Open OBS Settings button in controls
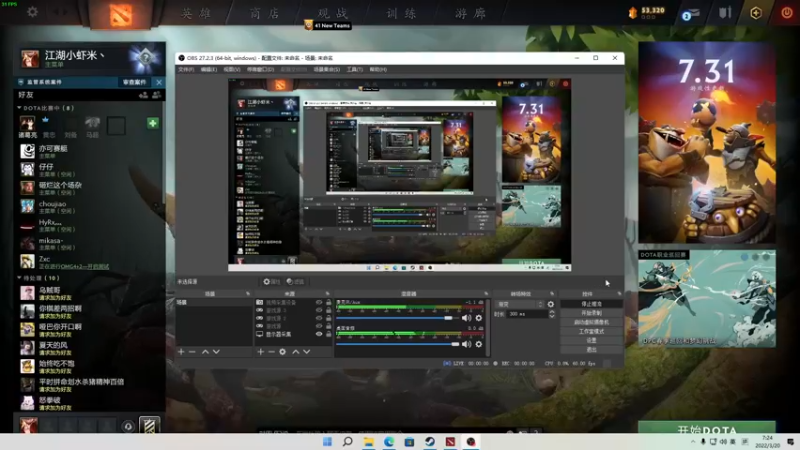Image resolution: width=800 pixels, height=450 pixels. [x=591, y=340]
